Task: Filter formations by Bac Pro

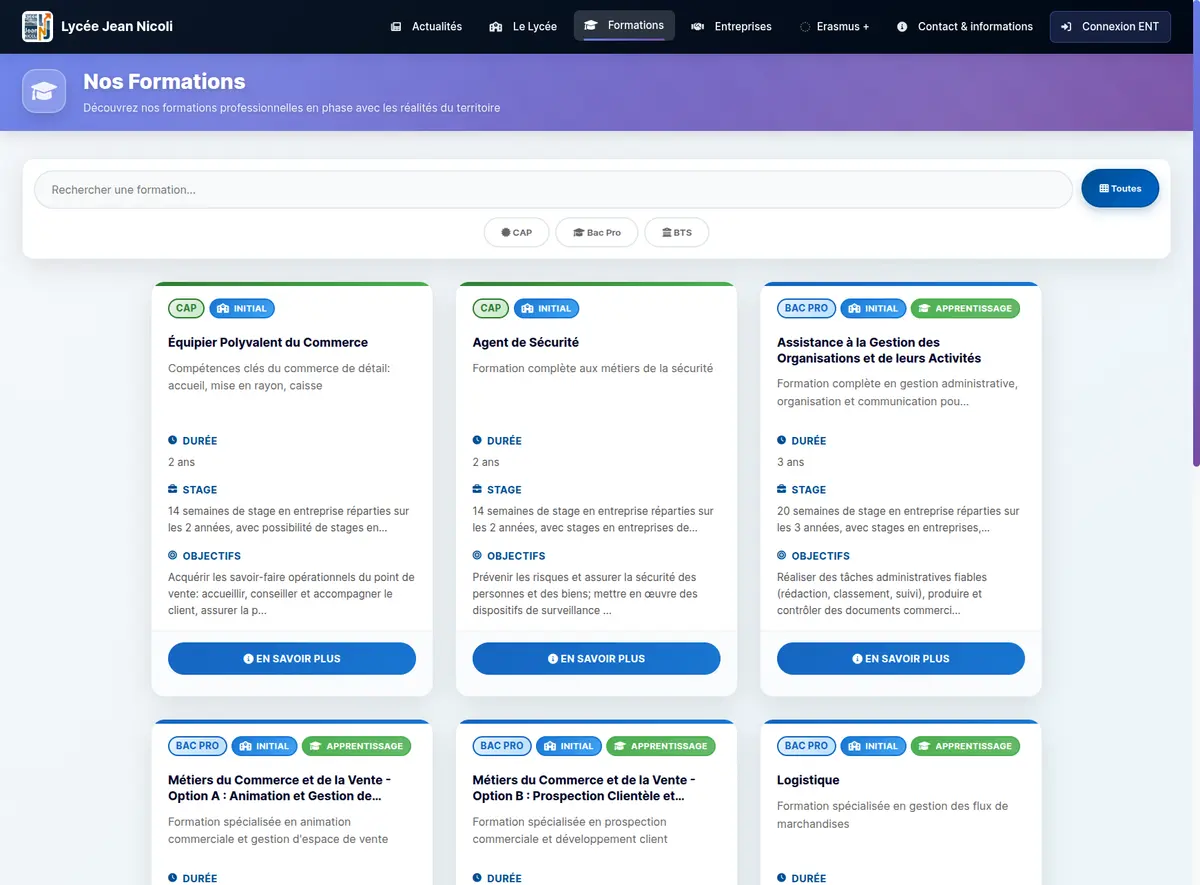Action: [x=596, y=232]
